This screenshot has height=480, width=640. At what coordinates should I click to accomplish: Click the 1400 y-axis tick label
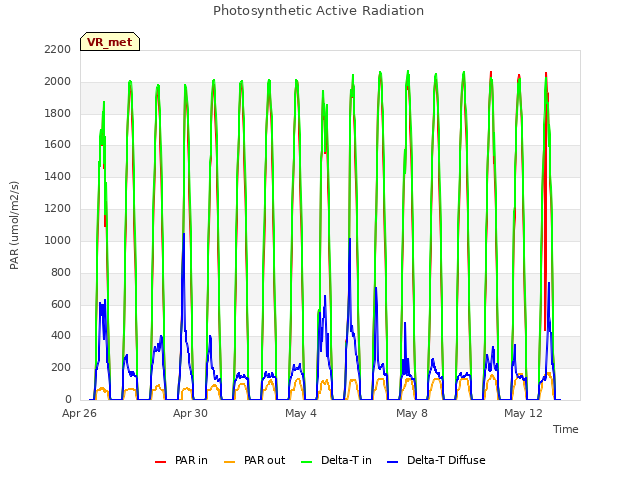tap(58, 176)
